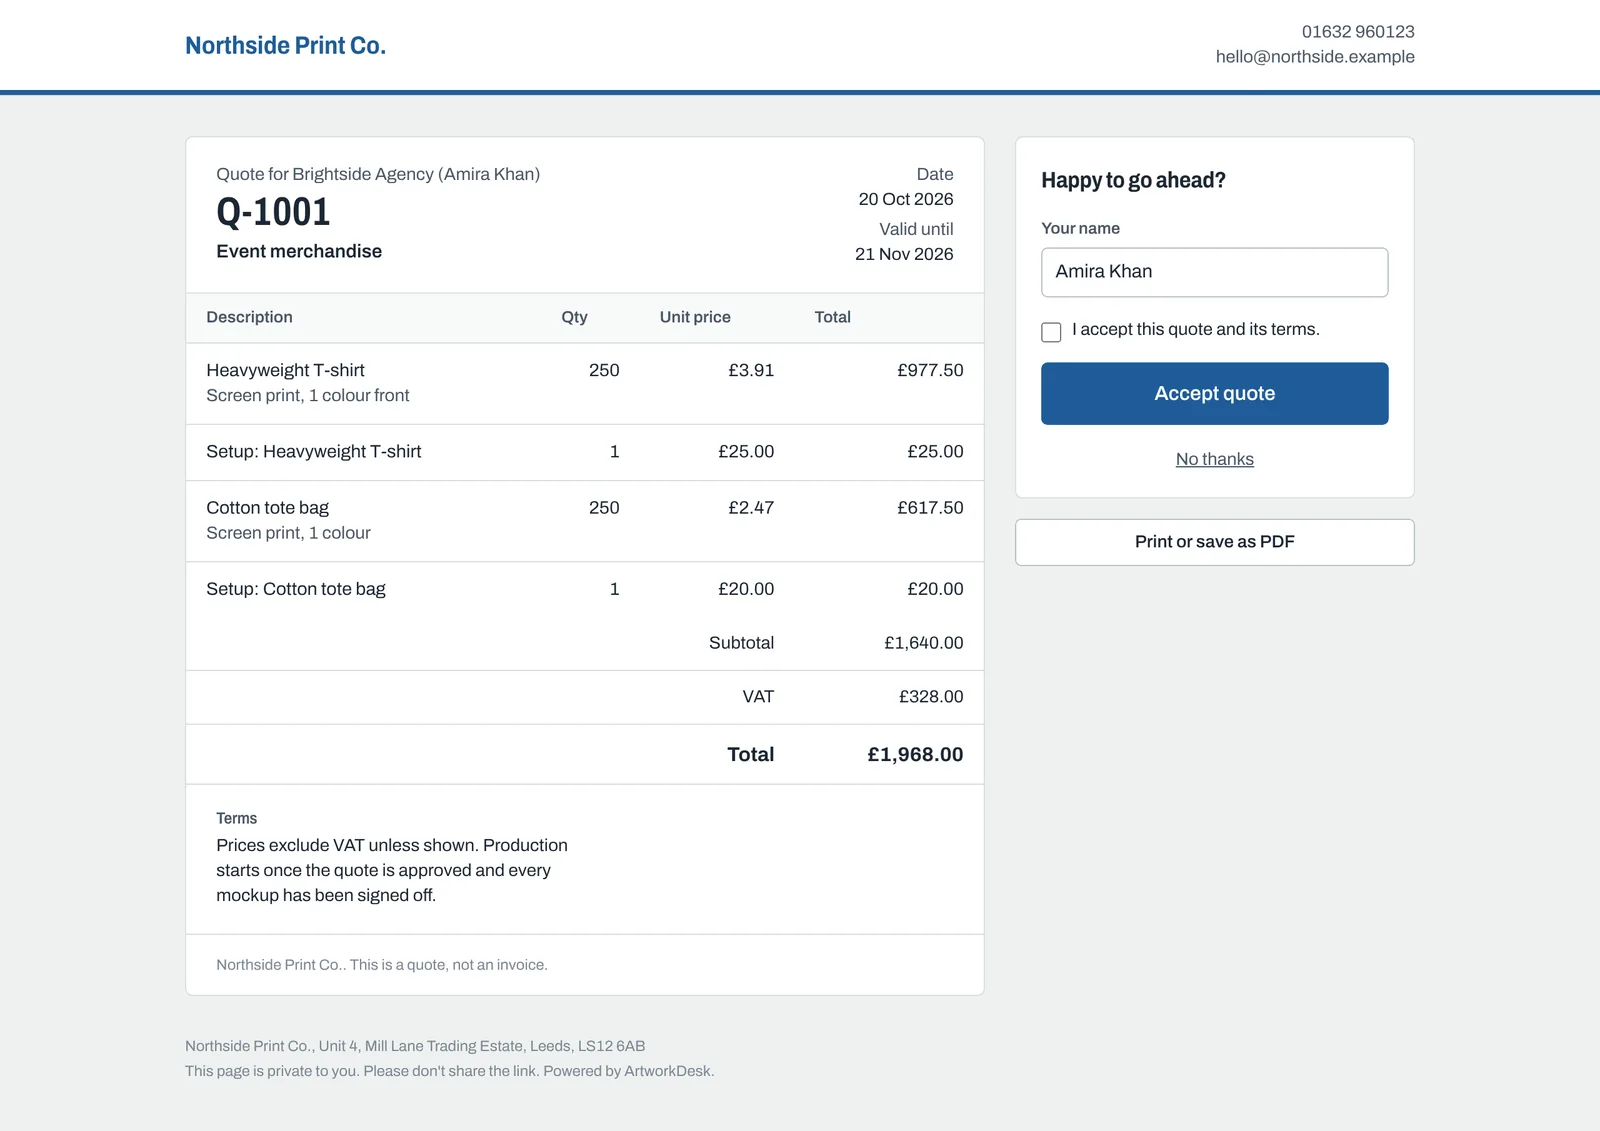
Task: Select the Setup: Heavyweight T-shirt row
Action: point(585,452)
